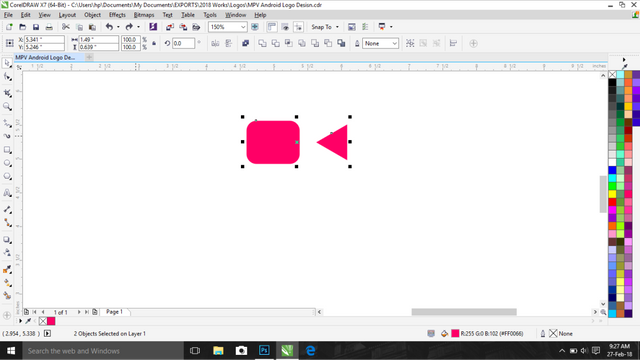Toggle full-screen preview icon beside zoom
The image size is (640, 360).
coord(255,27)
